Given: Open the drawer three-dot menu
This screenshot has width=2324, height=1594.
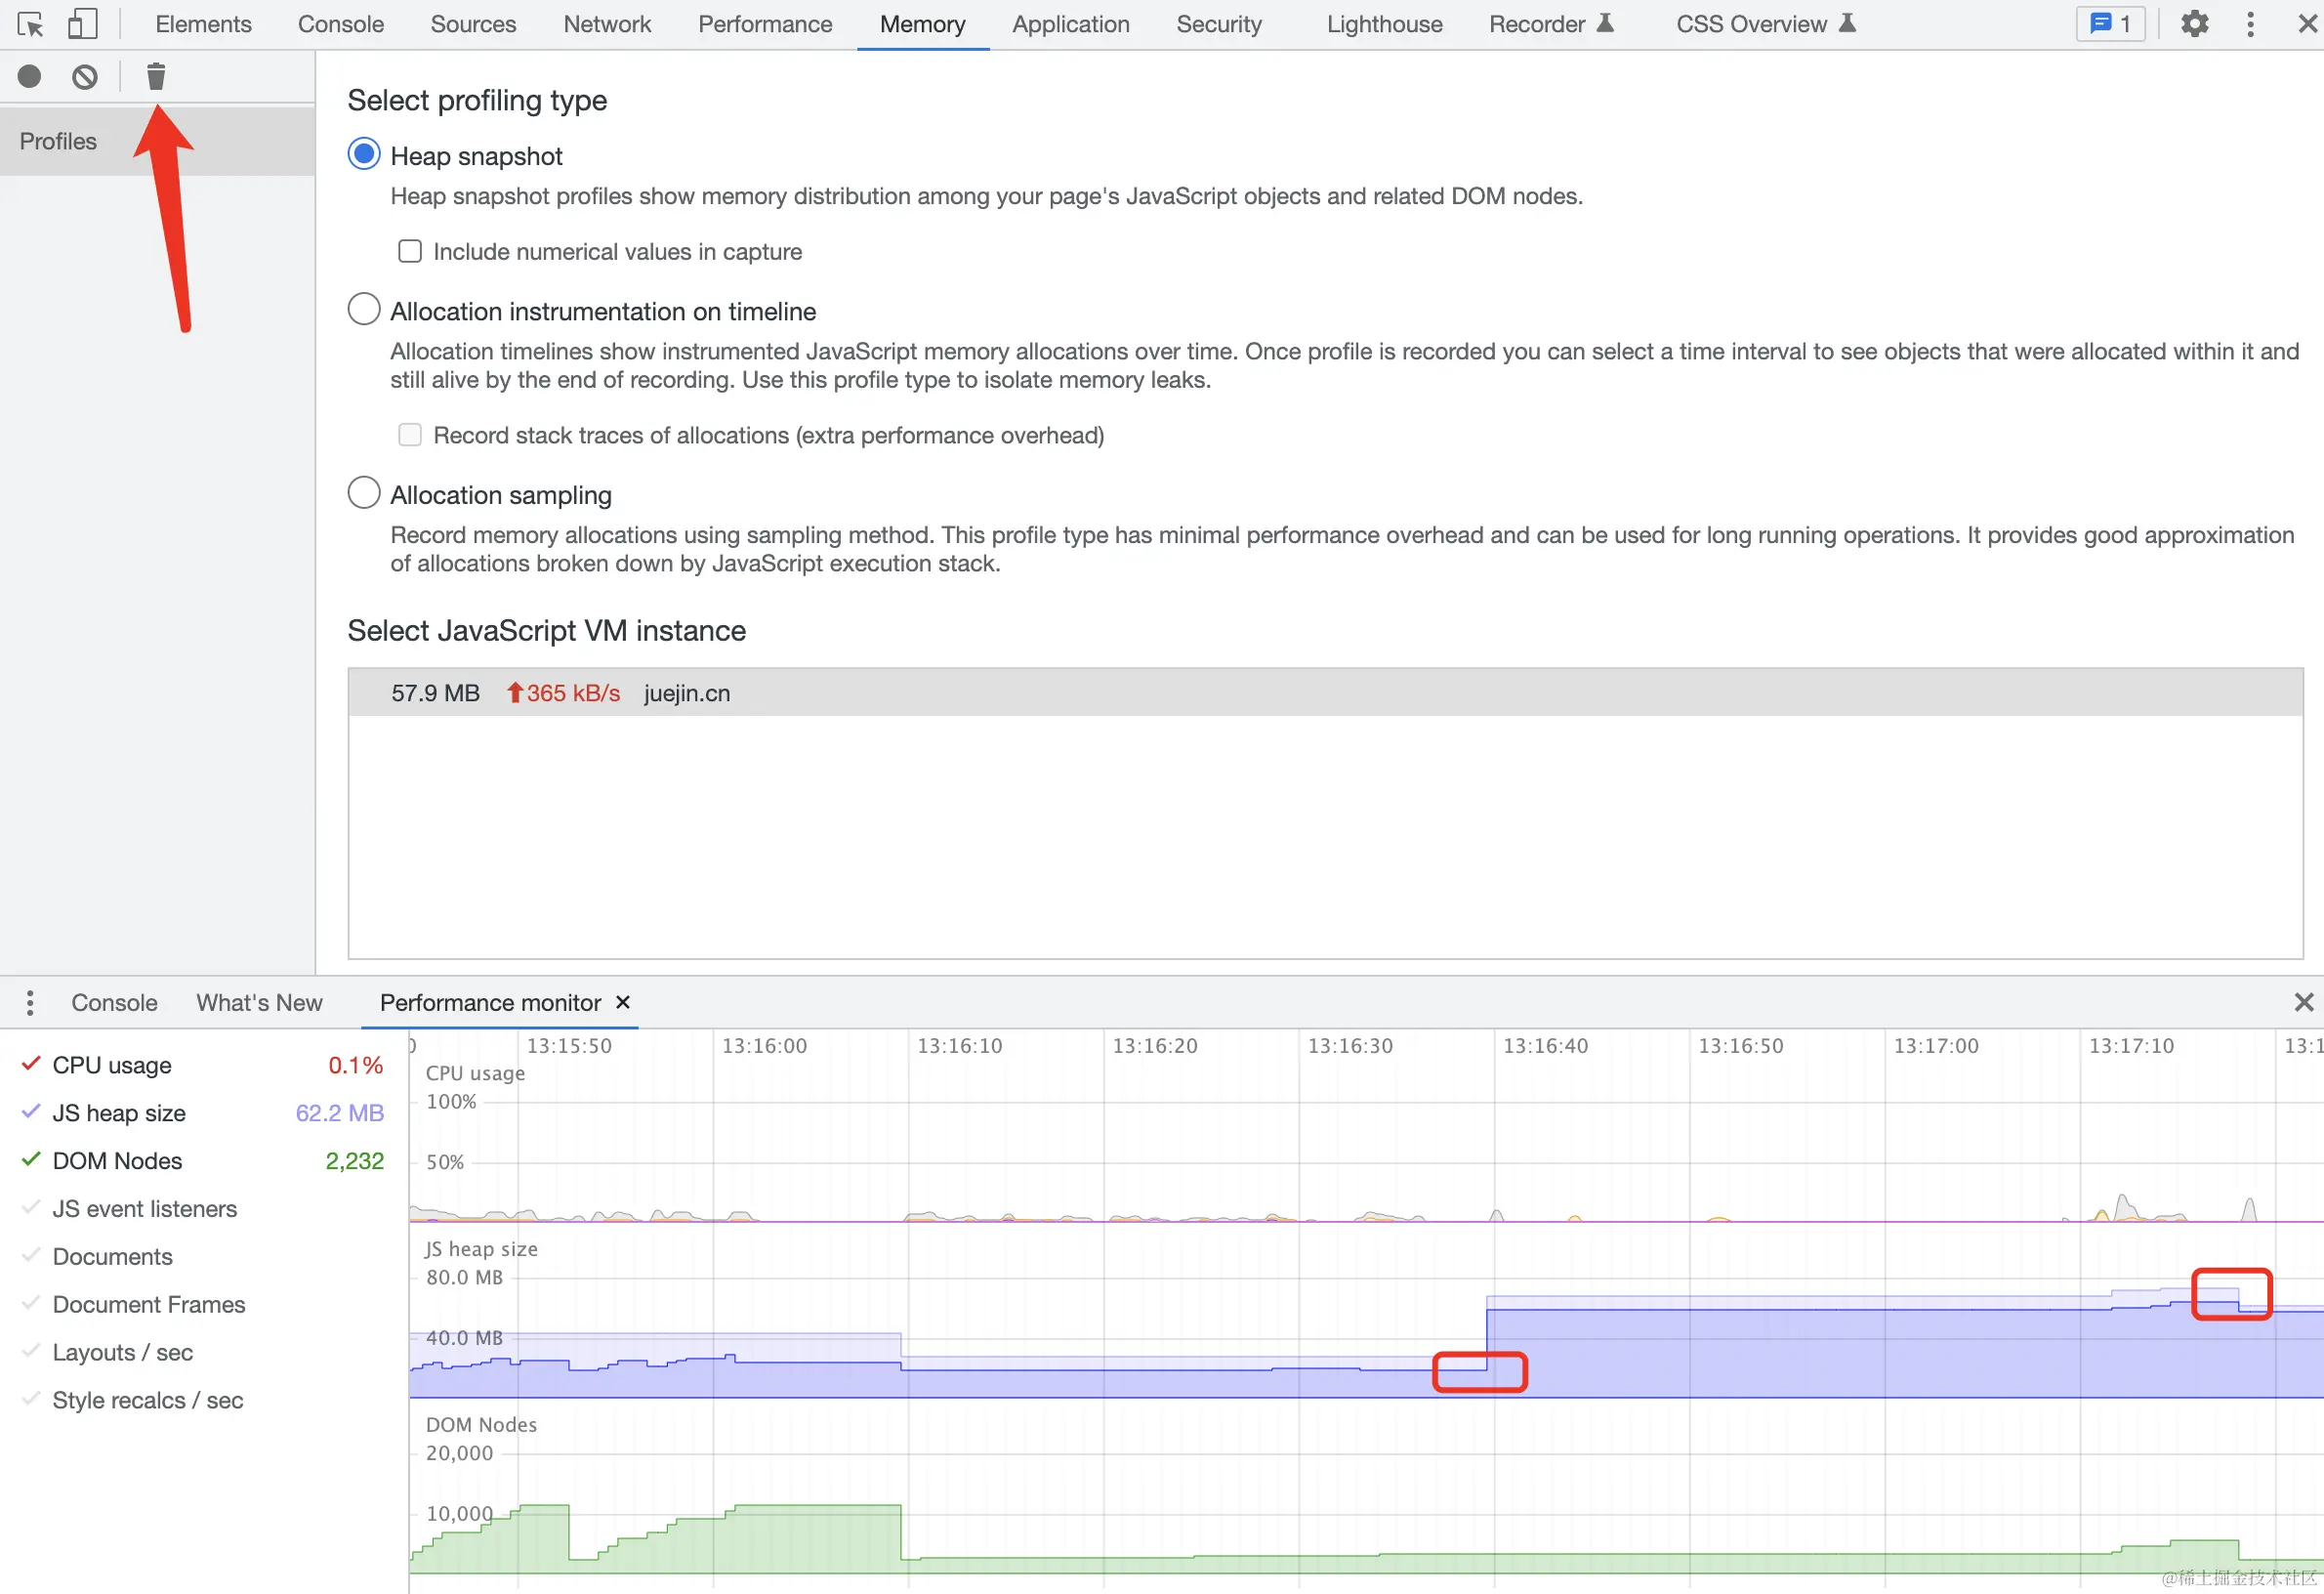Looking at the screenshot, I should coord(30,1003).
